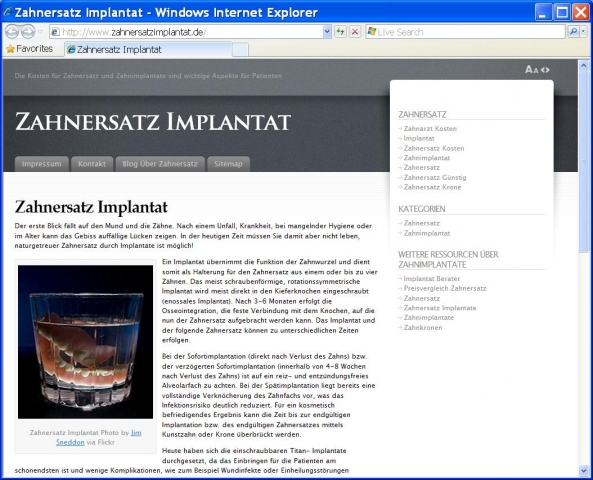Run search with the magnifier icon

573,32
